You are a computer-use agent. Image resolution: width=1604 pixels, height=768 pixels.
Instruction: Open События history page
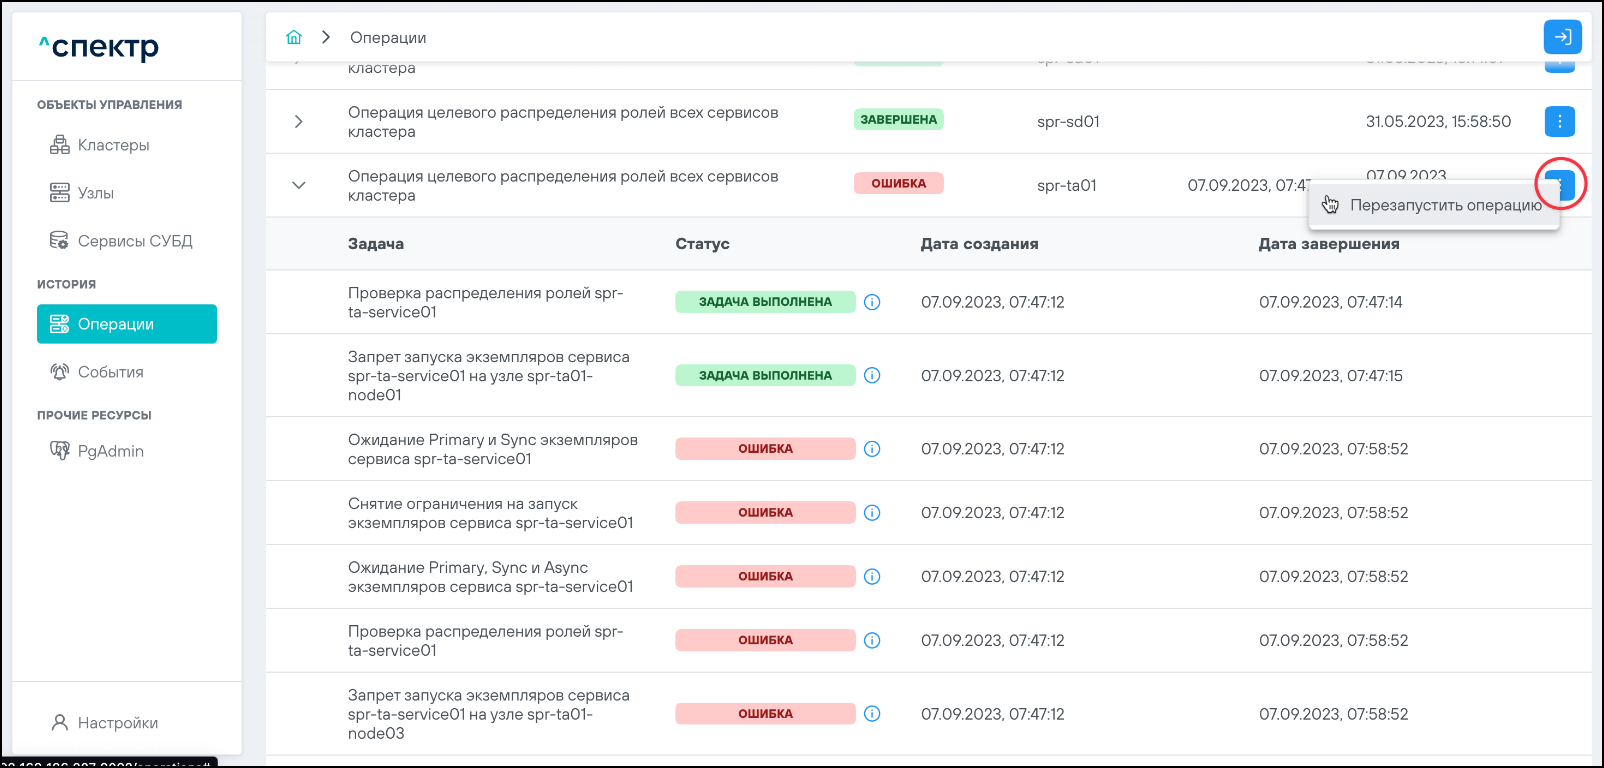coord(110,372)
